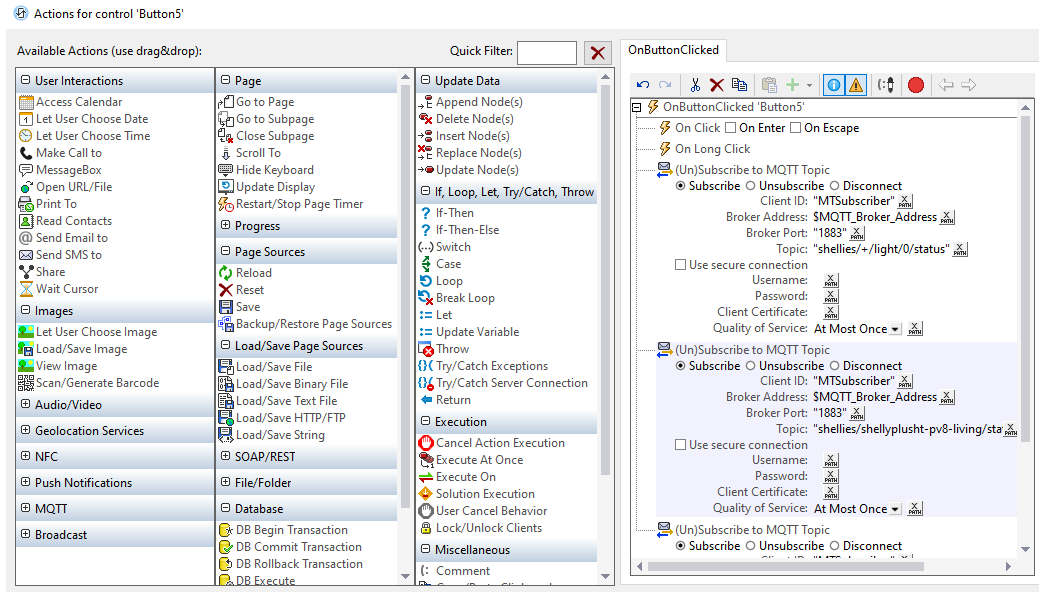Select the OnButtonClicked tab
Screen dimensions: 1046x592
pyautogui.click(x=673, y=50)
